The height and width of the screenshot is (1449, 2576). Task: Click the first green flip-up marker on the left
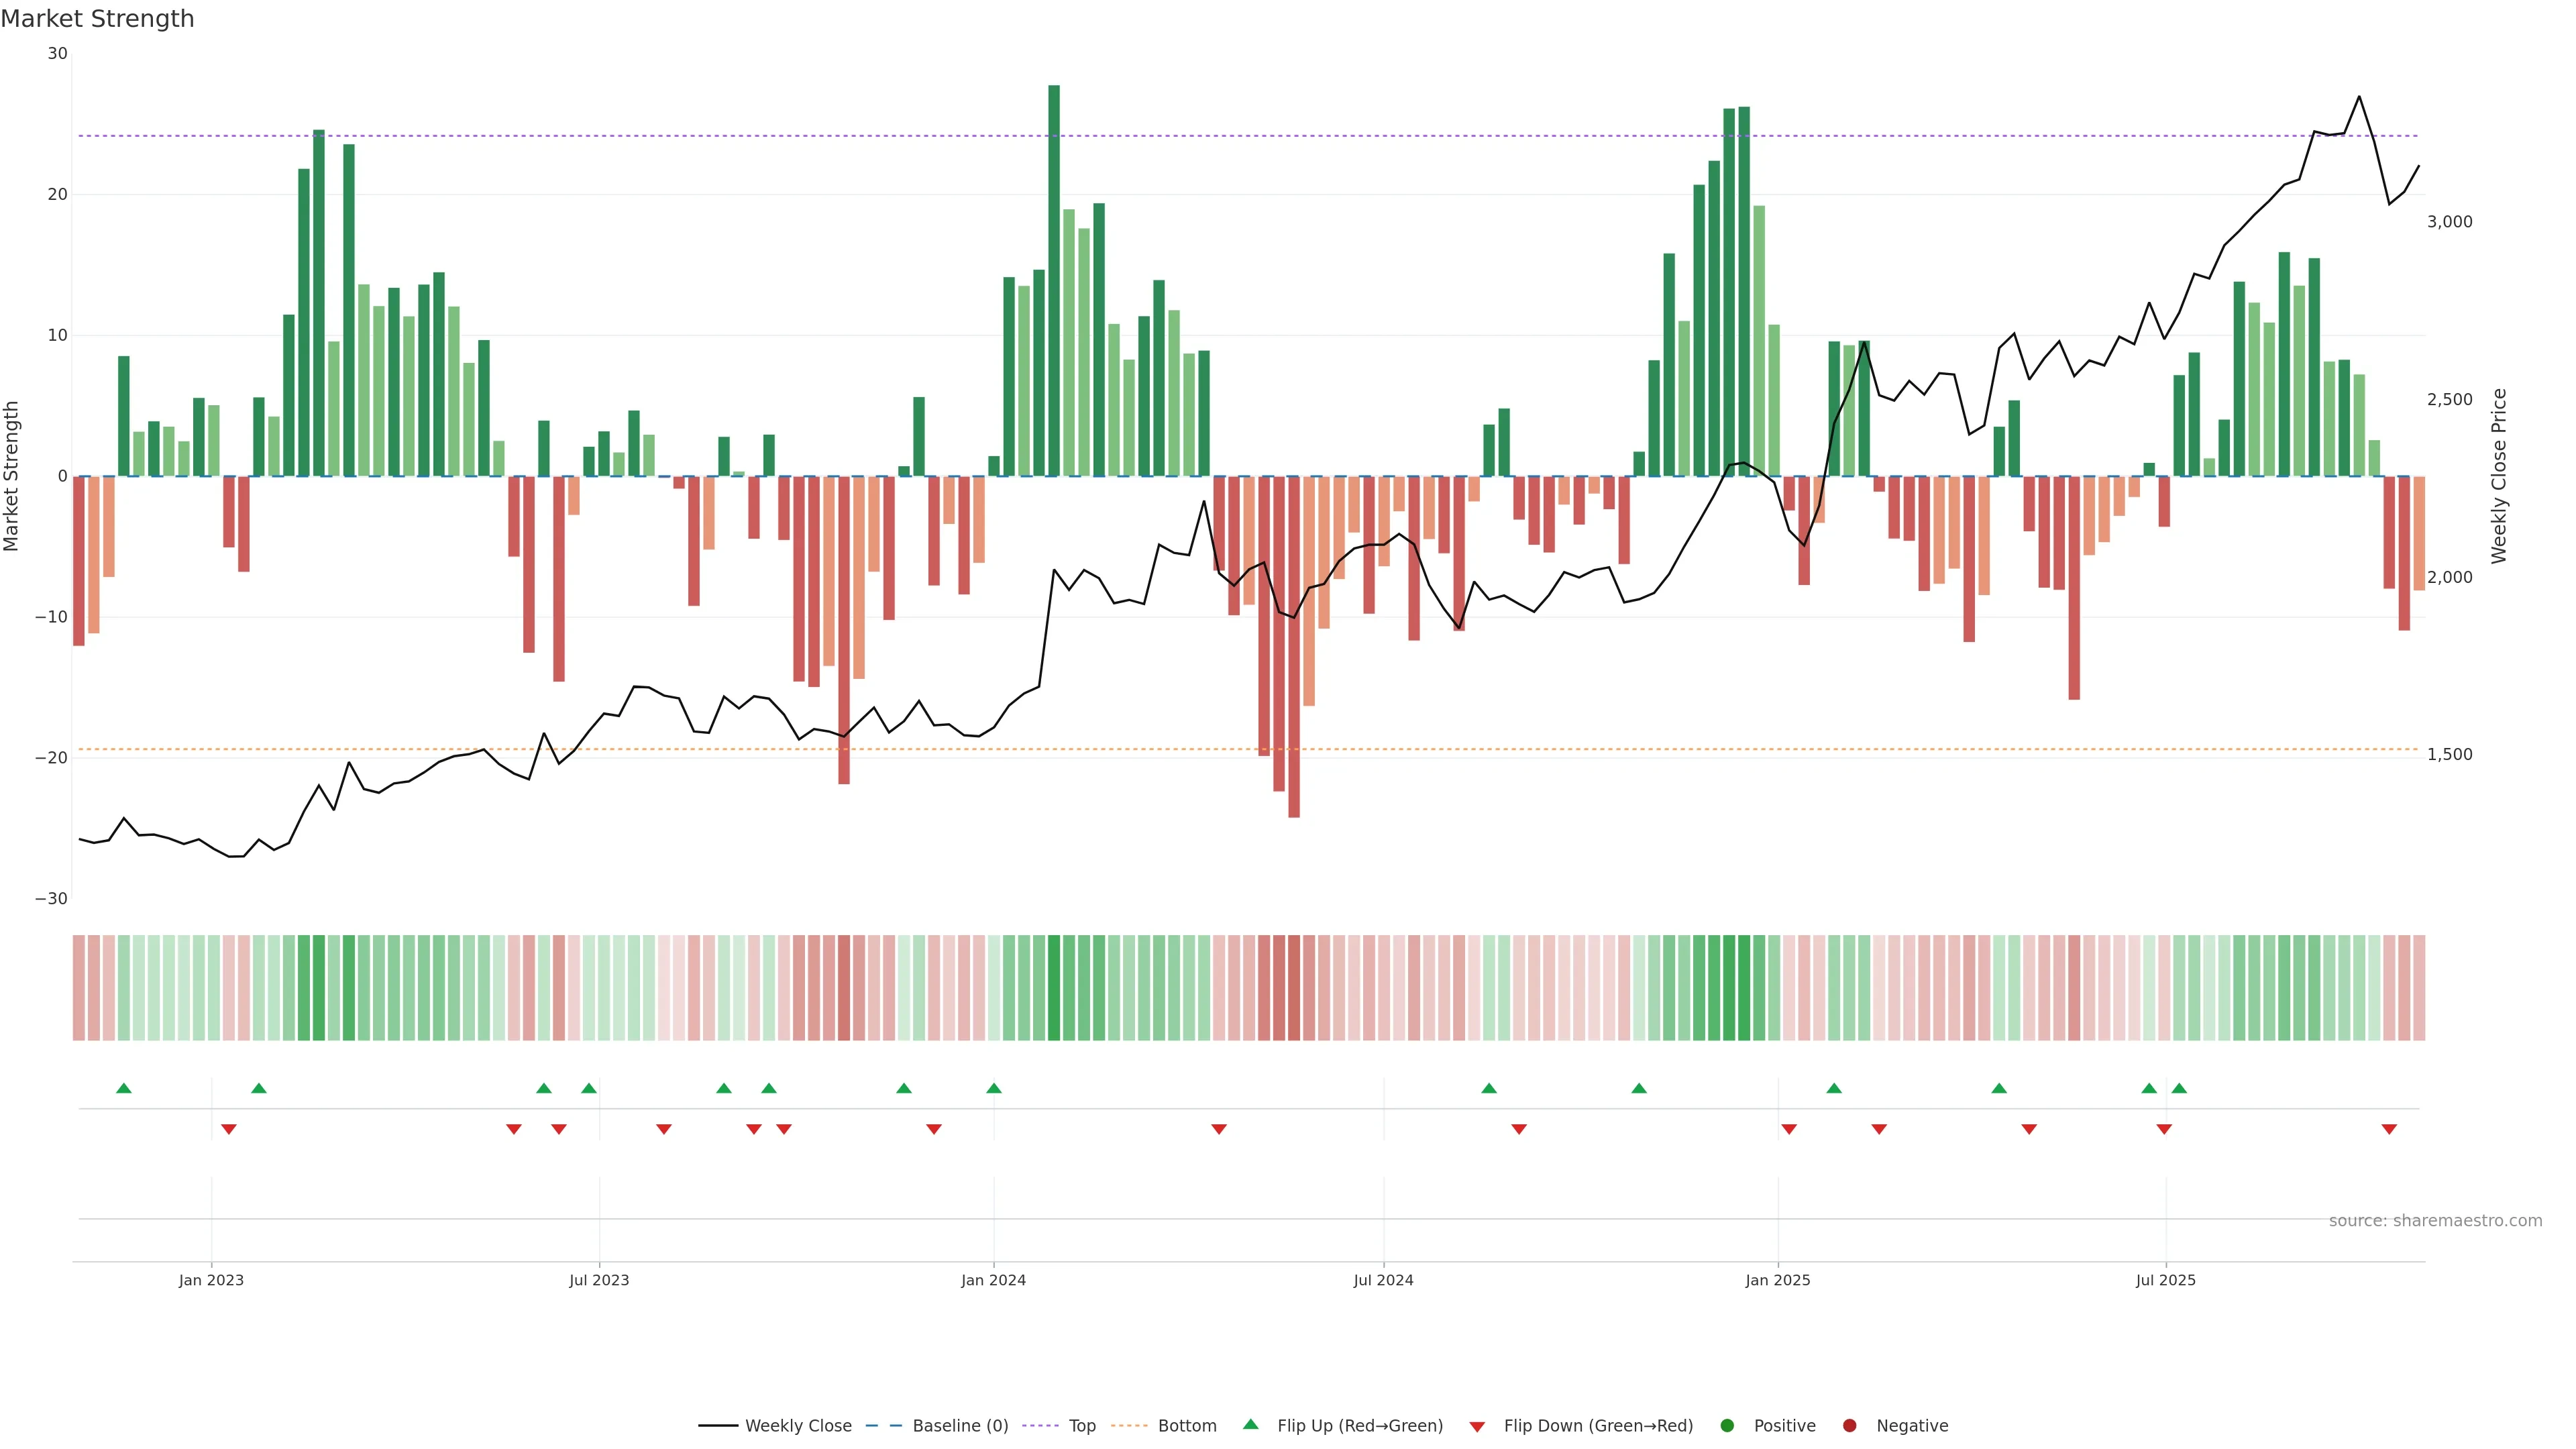click(x=124, y=1088)
